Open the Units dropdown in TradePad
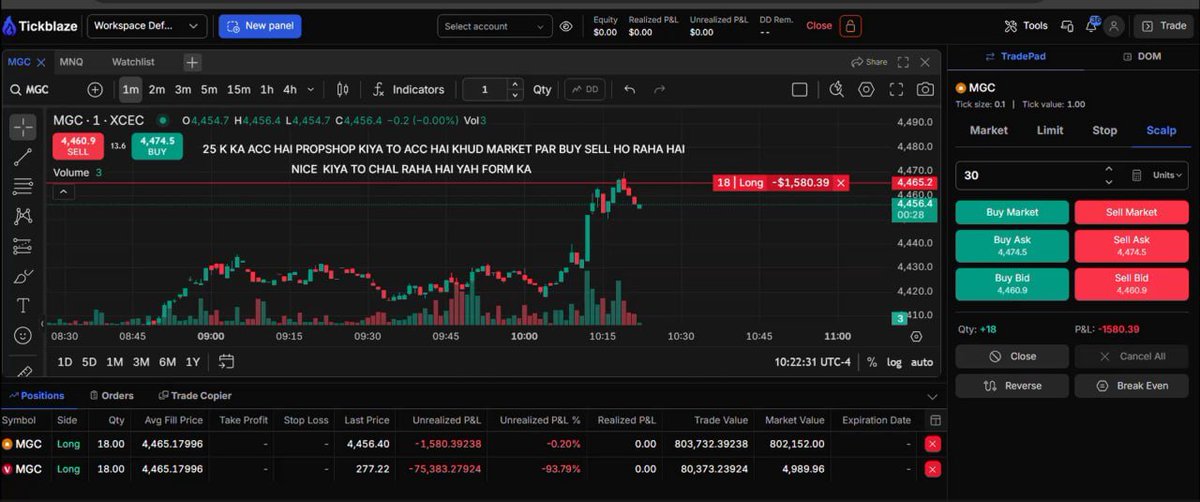Screen dimensions: 1200x502 [x=1168, y=175]
